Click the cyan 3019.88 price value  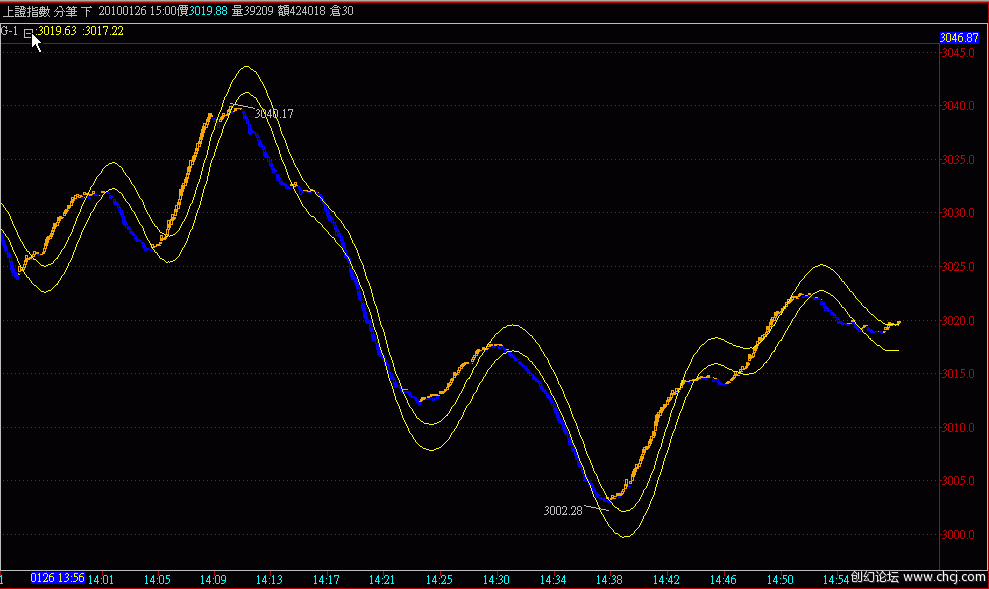pyautogui.click(x=209, y=11)
